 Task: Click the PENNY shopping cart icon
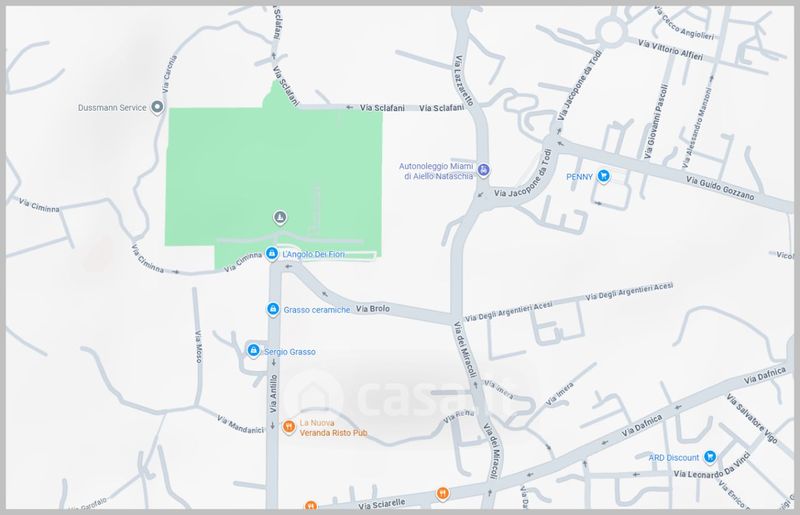[604, 176]
